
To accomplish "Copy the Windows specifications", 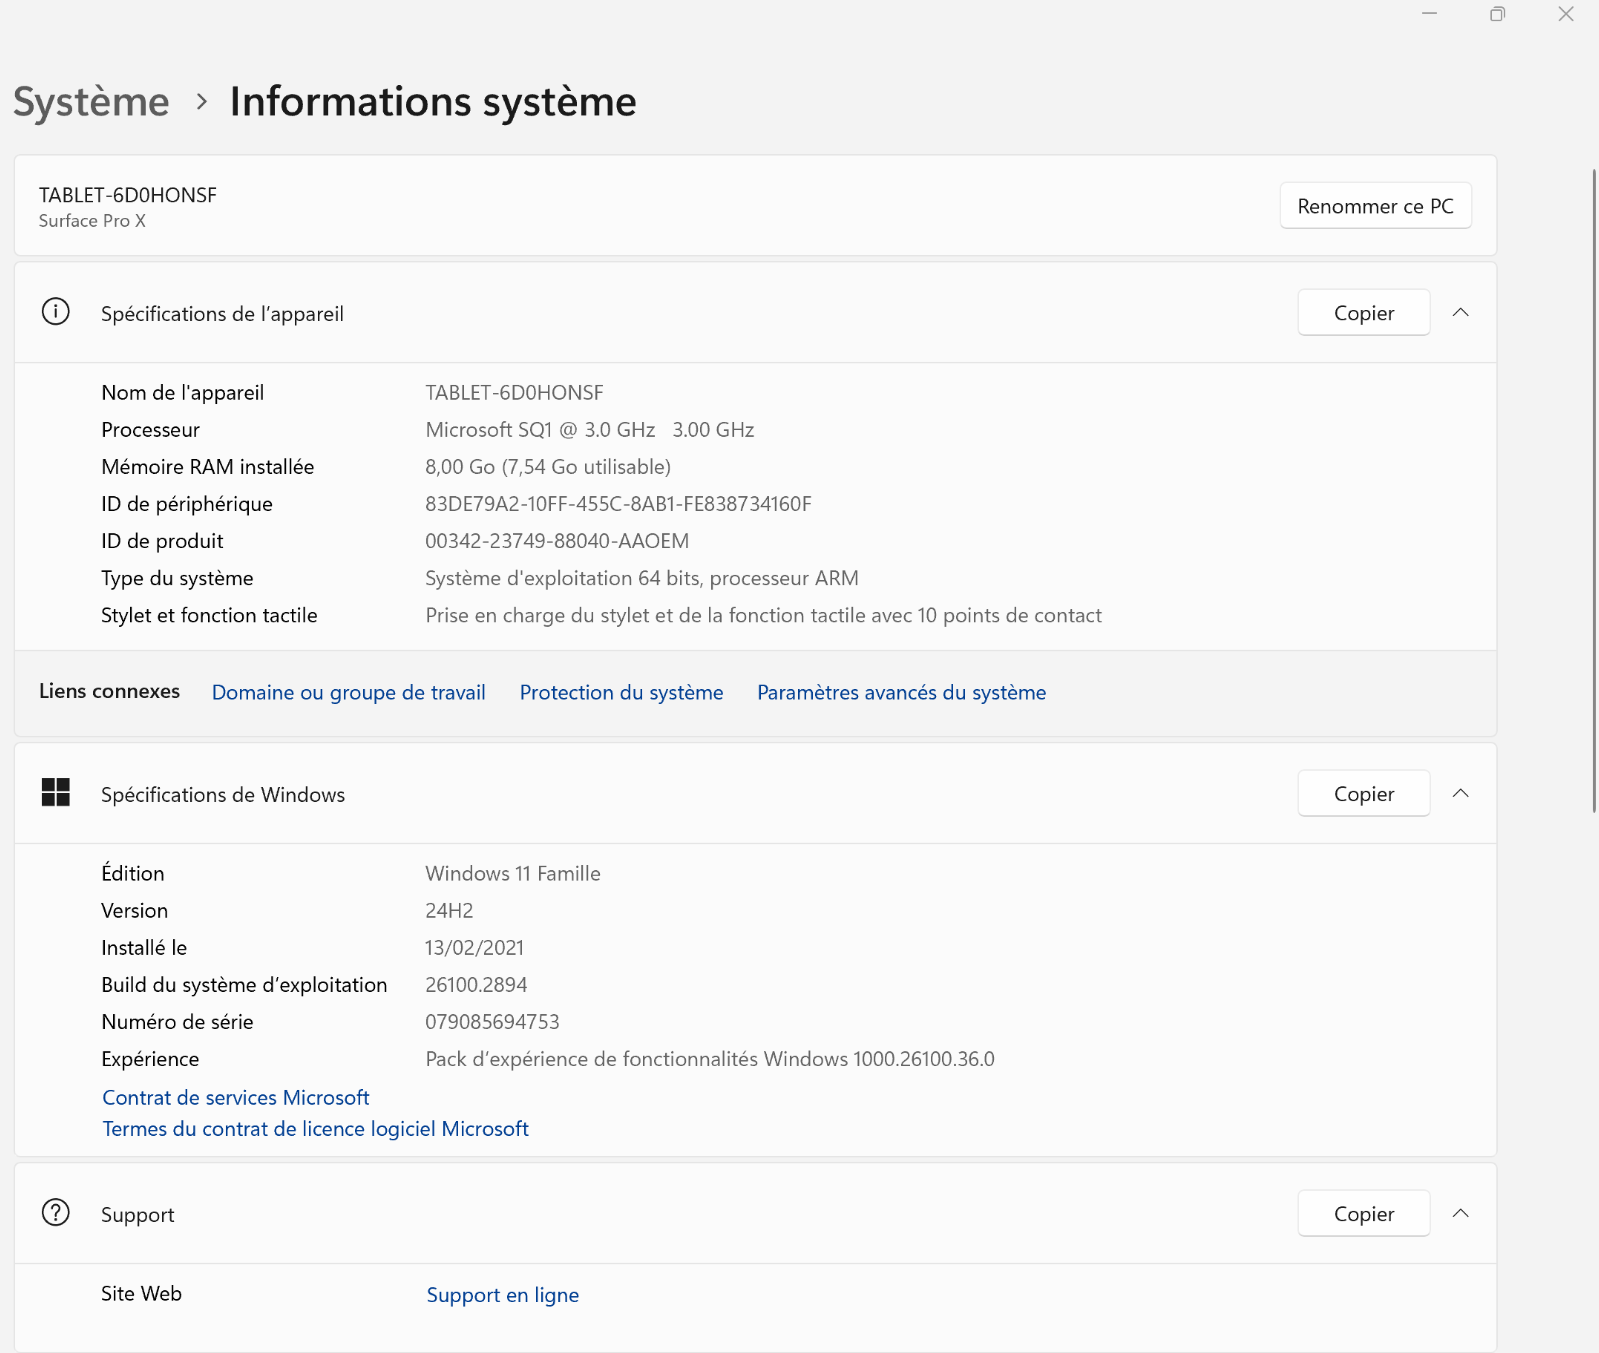I will 1363,794.
